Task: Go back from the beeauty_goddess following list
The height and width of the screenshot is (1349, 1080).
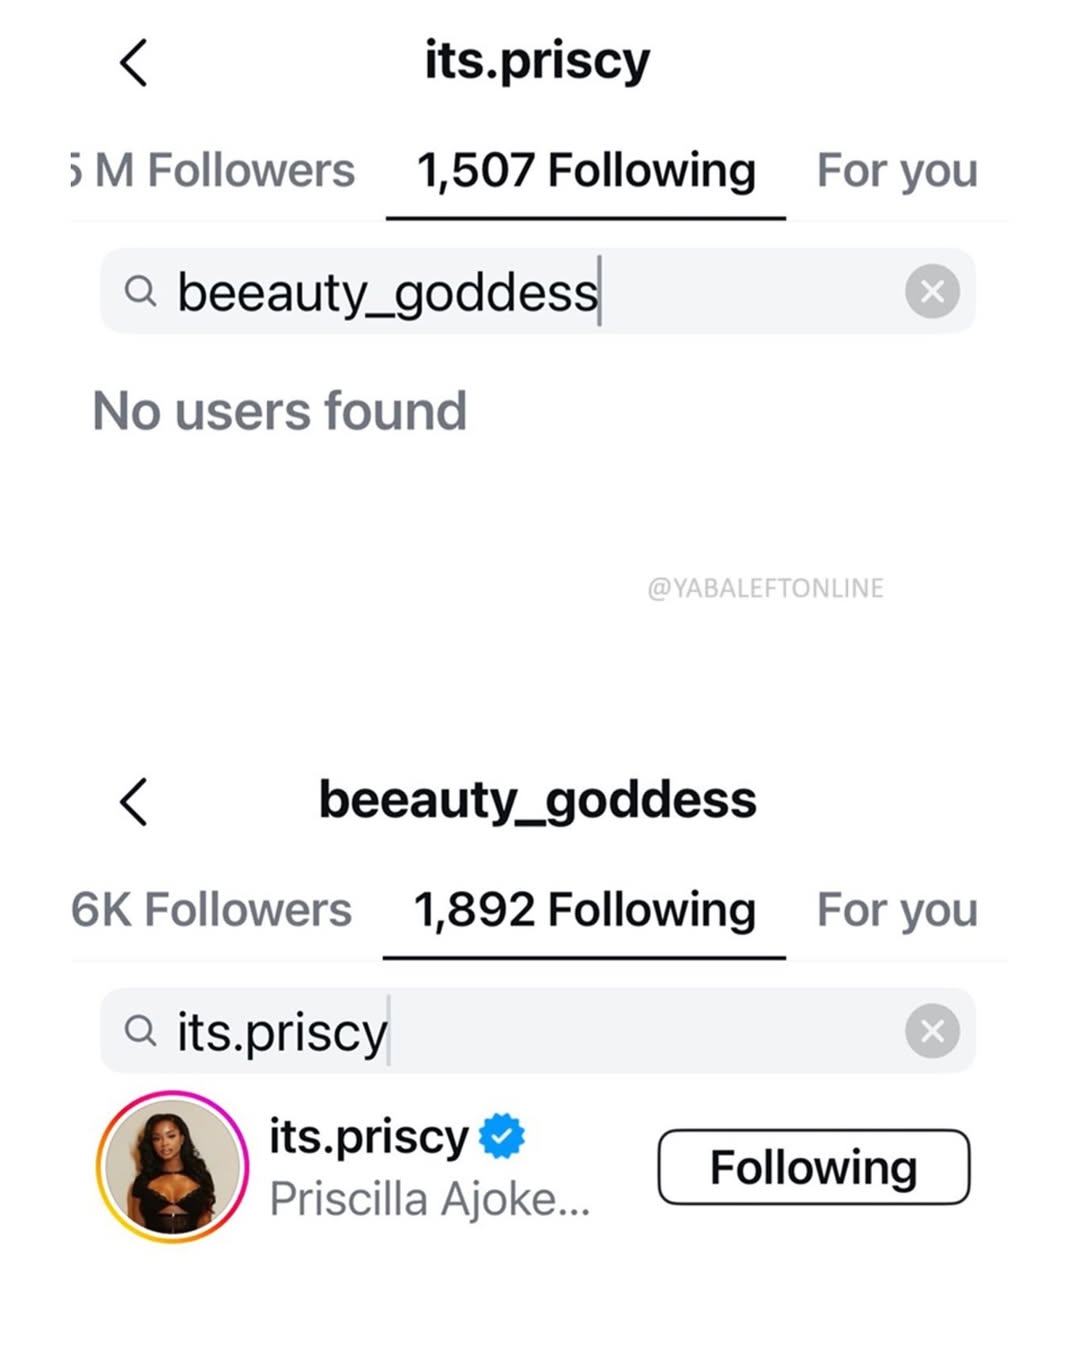Action: (134, 801)
